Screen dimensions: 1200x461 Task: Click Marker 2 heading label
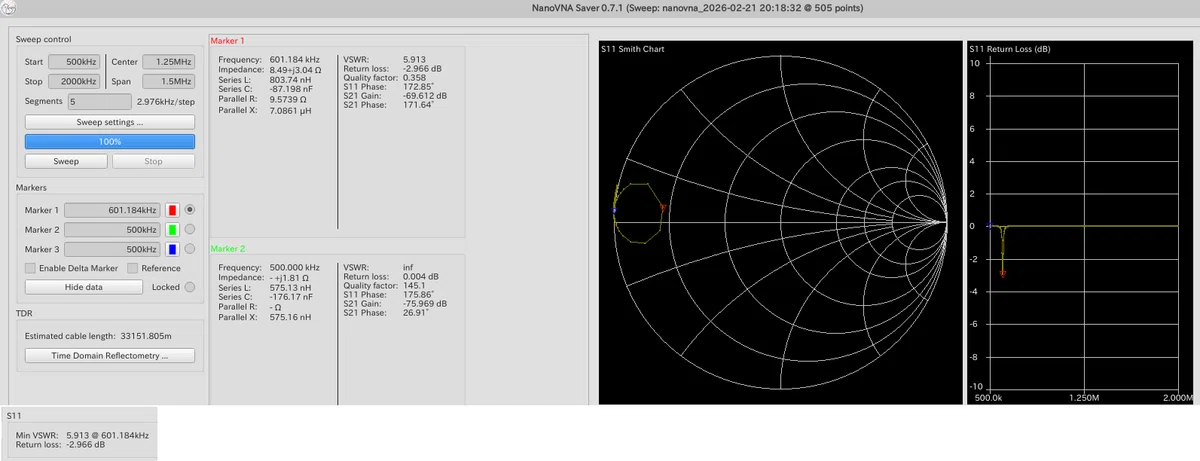coord(227,248)
